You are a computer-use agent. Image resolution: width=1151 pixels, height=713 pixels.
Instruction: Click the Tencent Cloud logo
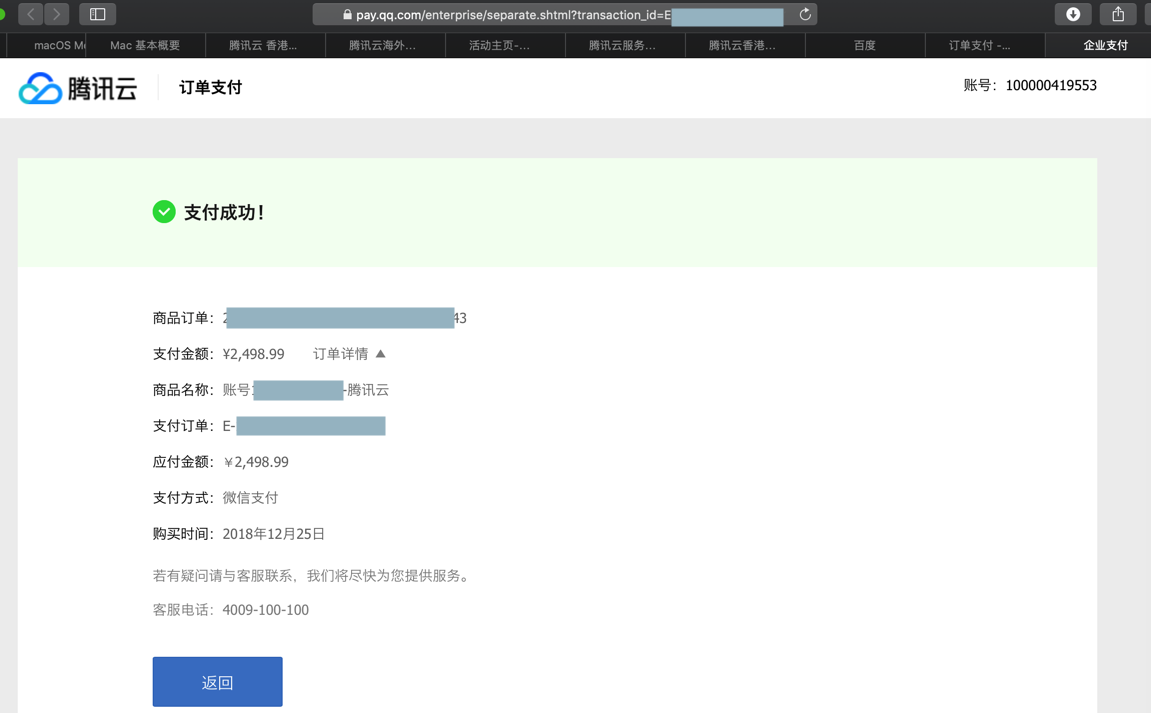pyautogui.click(x=78, y=88)
